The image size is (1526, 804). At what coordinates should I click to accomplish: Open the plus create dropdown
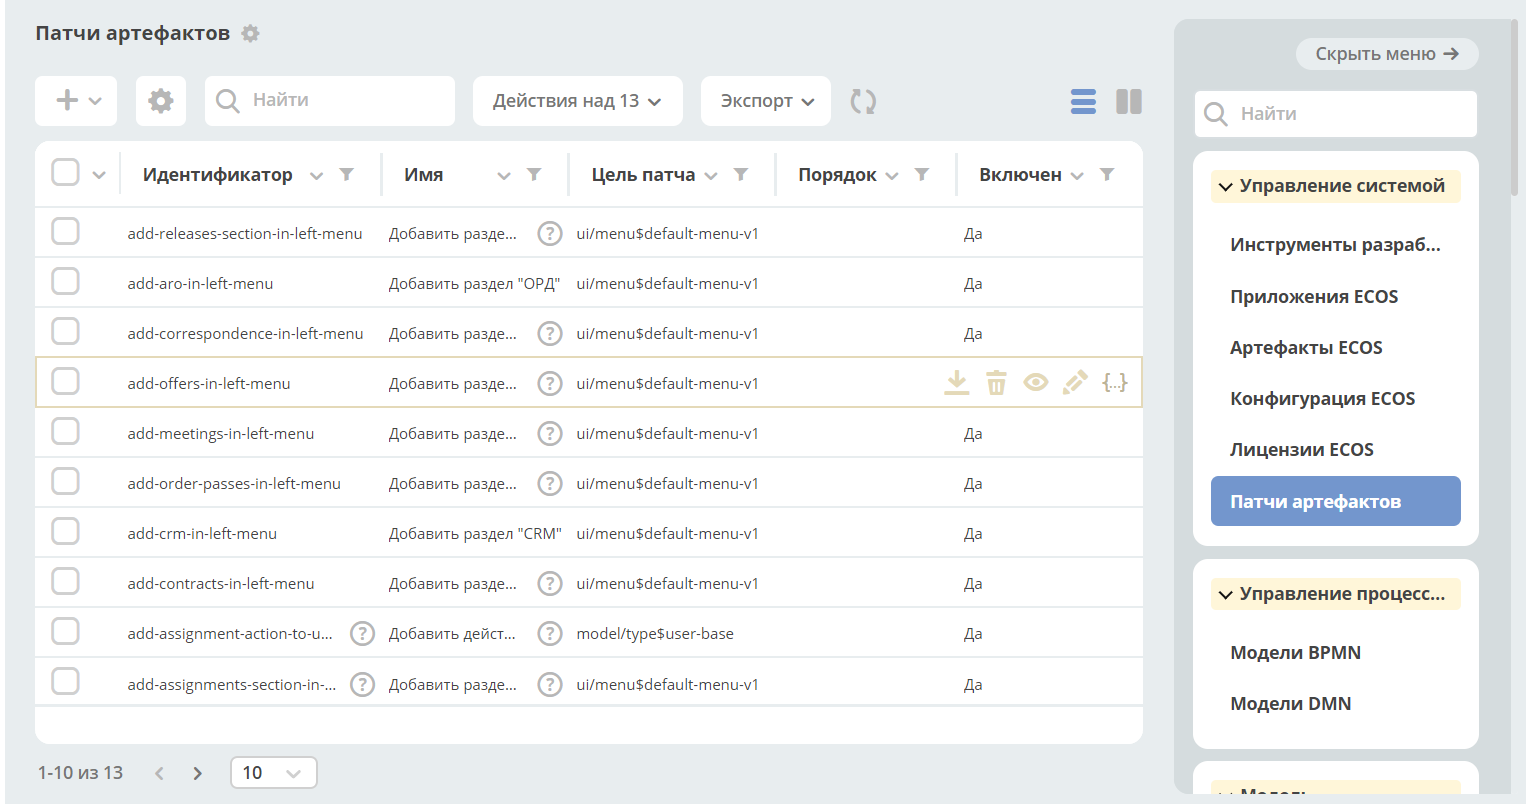76,101
